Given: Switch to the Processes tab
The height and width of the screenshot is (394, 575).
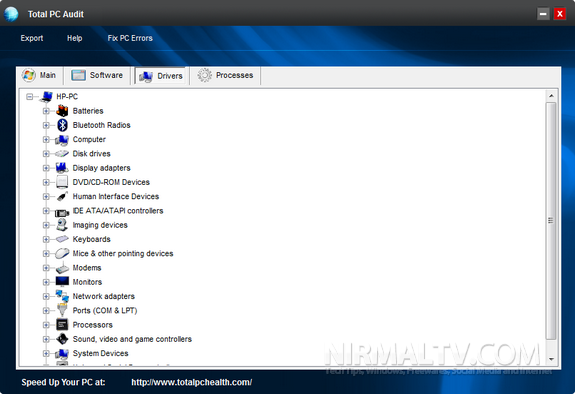Looking at the screenshot, I should (x=226, y=75).
